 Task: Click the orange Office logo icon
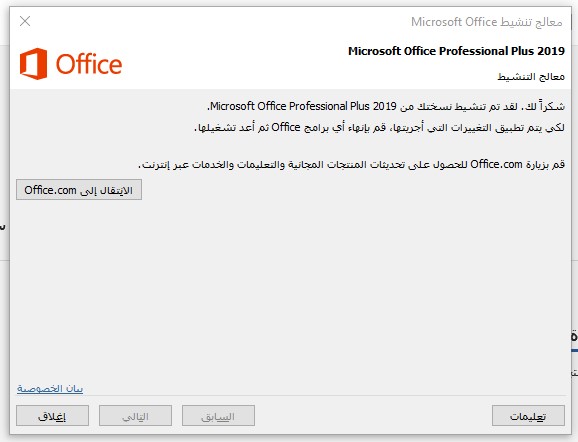34,63
